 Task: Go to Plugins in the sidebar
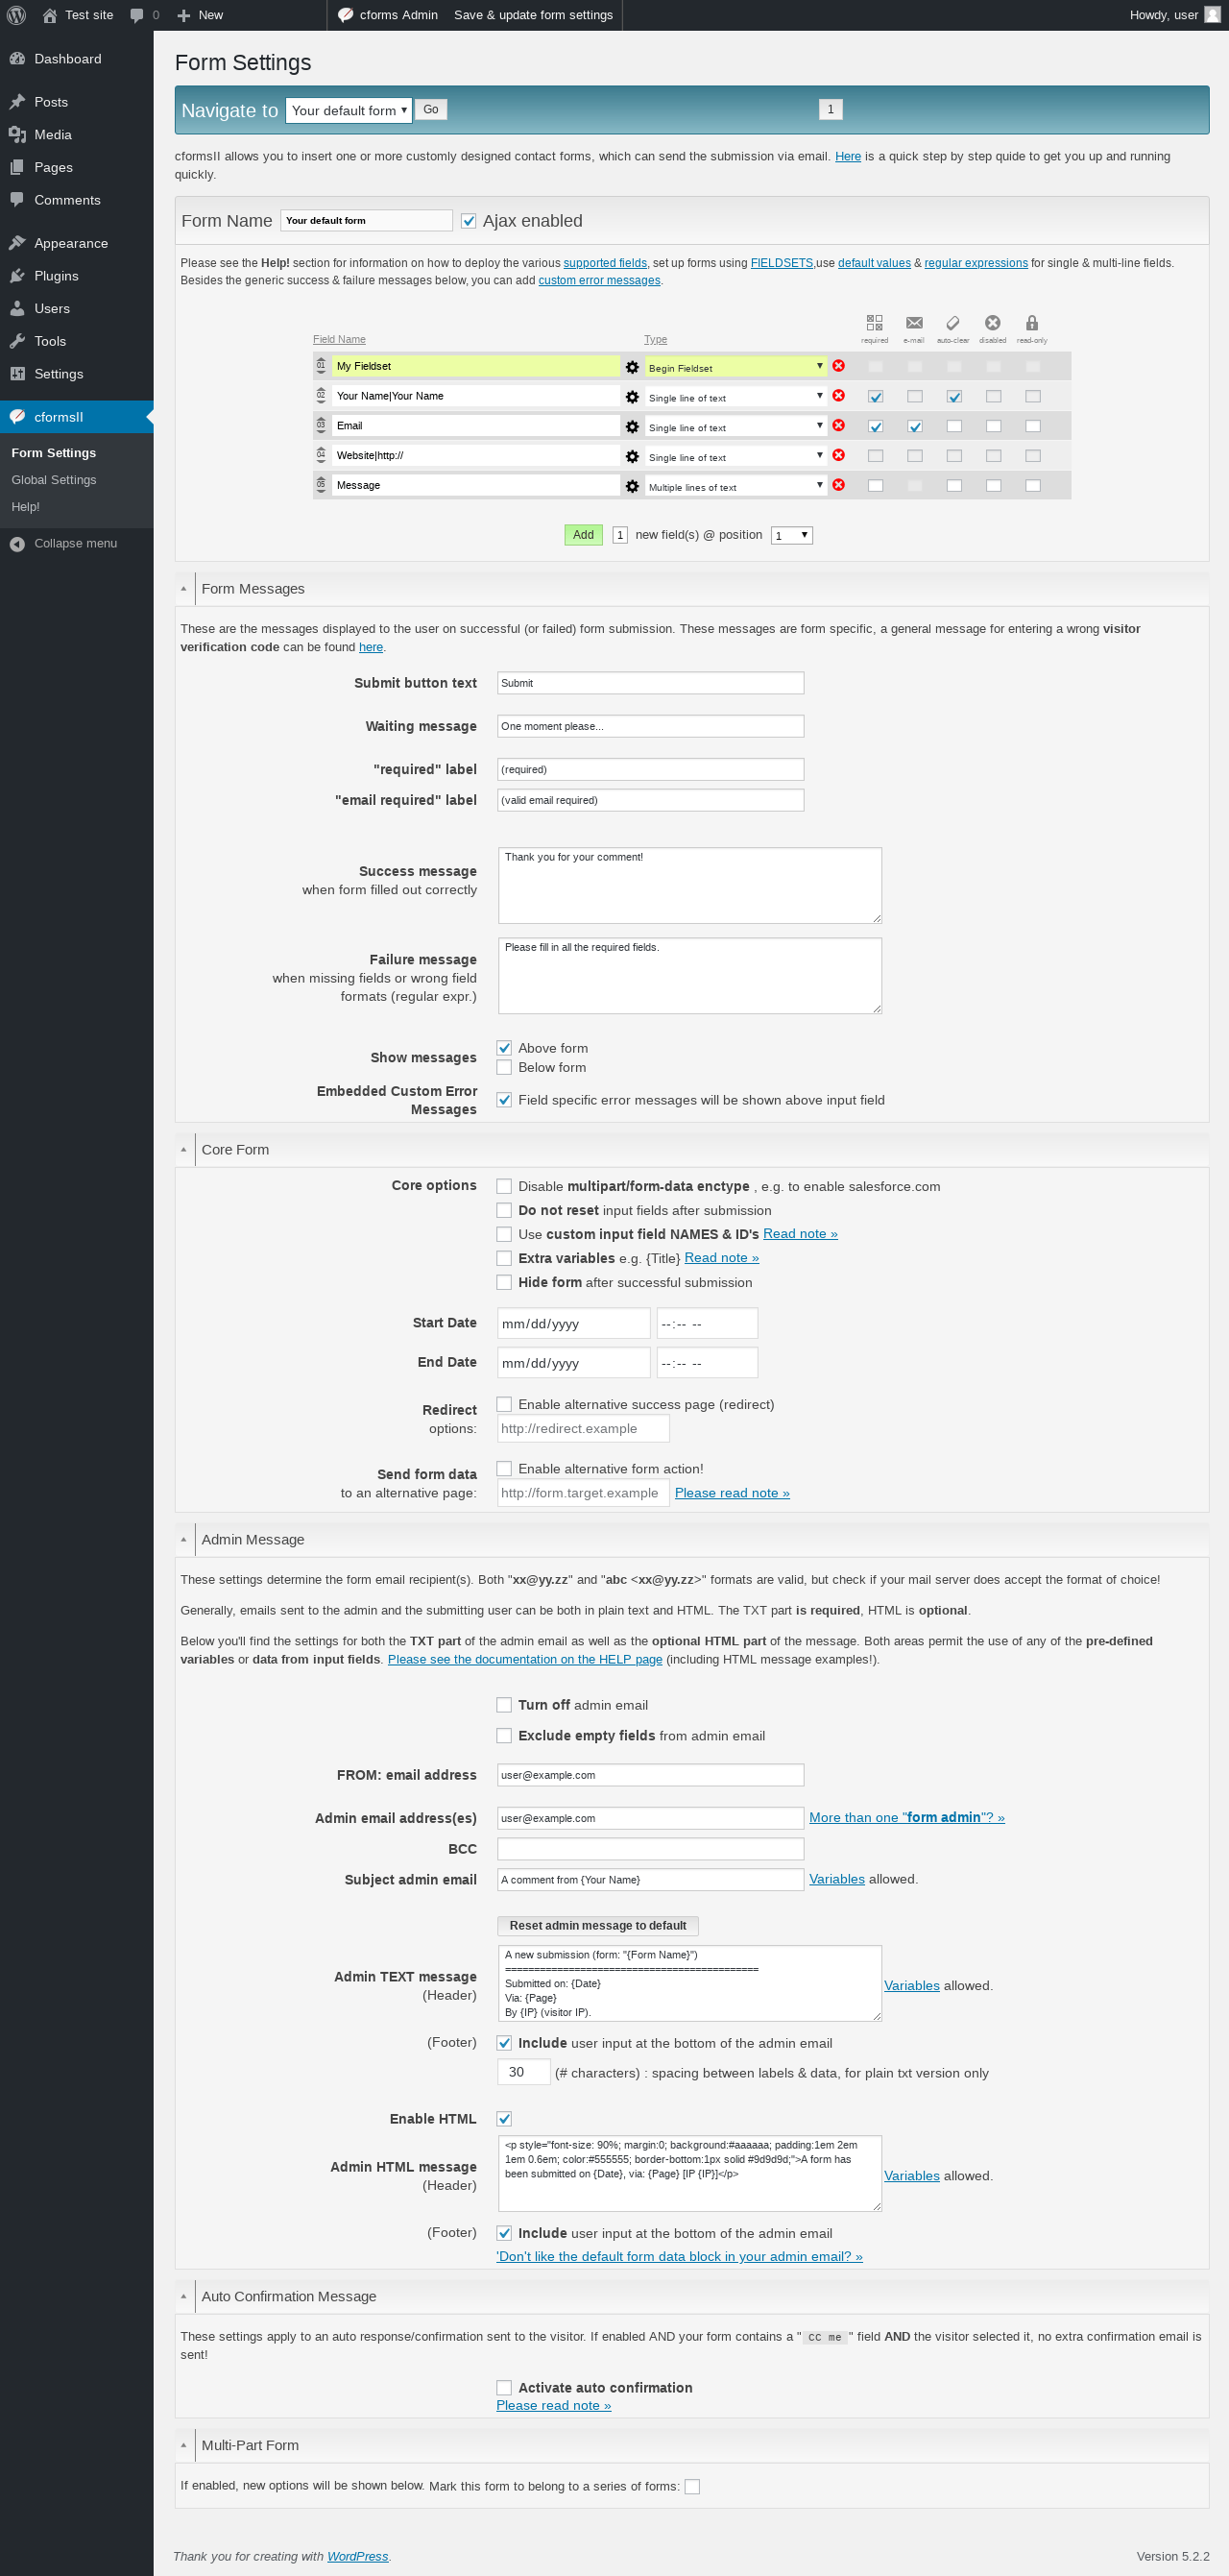pos(56,276)
